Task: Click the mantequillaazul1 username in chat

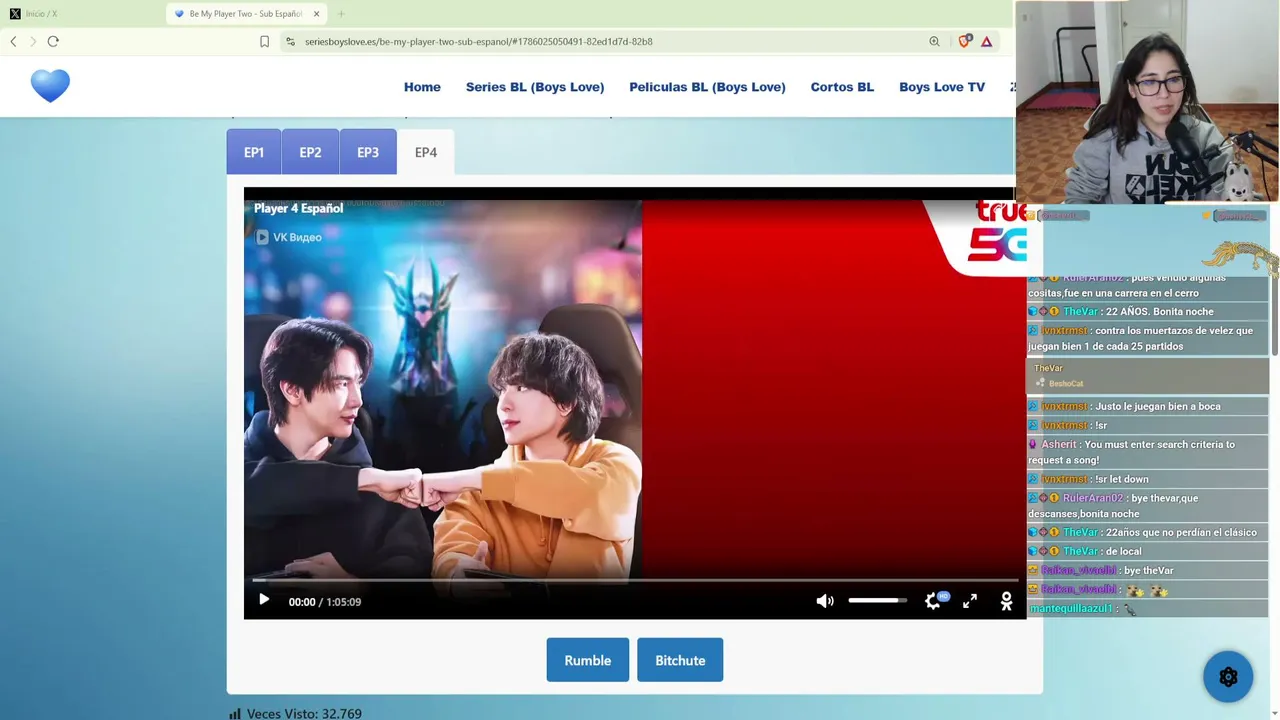Action: 1071,609
